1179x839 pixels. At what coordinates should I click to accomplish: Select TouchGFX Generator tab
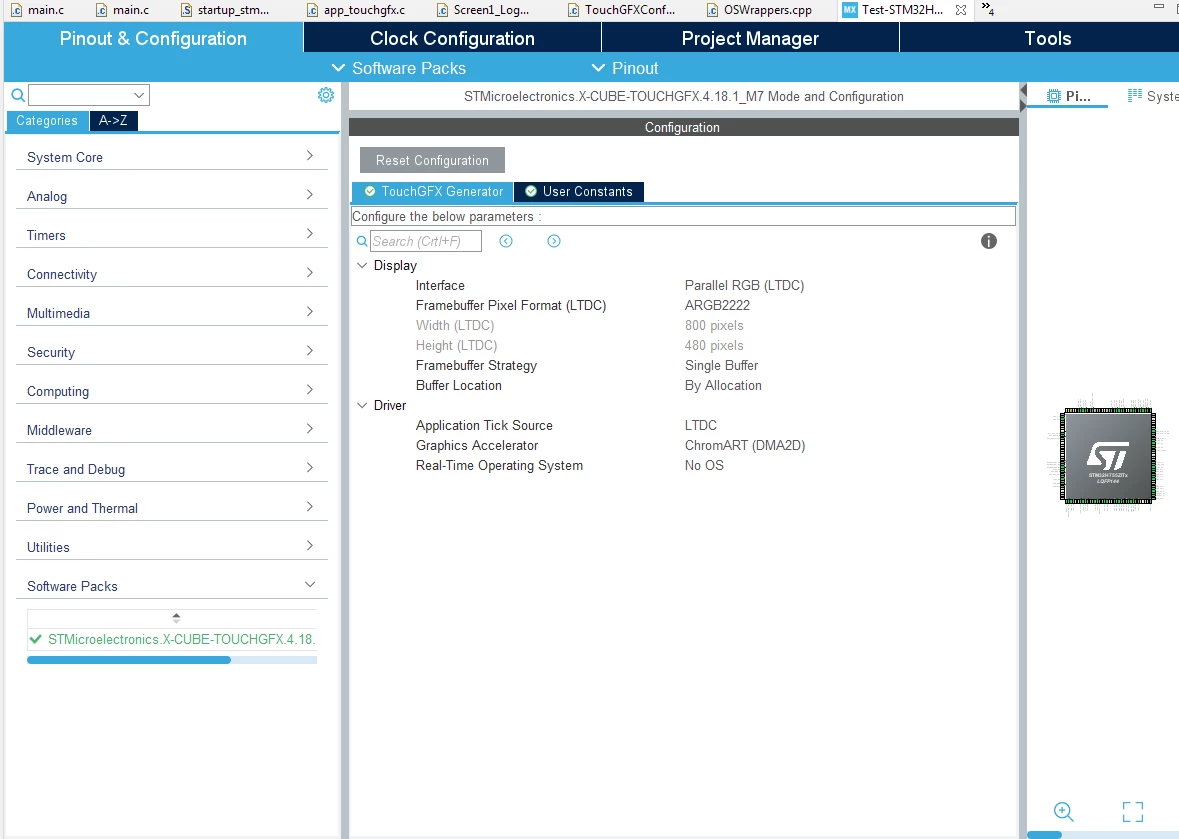click(432, 191)
